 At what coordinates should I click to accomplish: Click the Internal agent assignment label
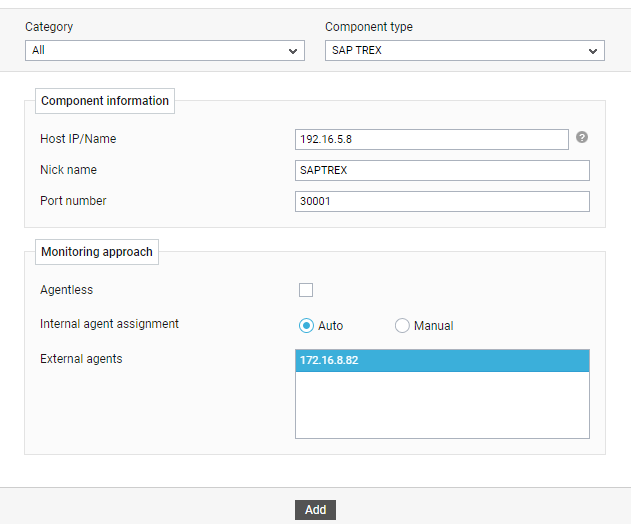tap(109, 324)
